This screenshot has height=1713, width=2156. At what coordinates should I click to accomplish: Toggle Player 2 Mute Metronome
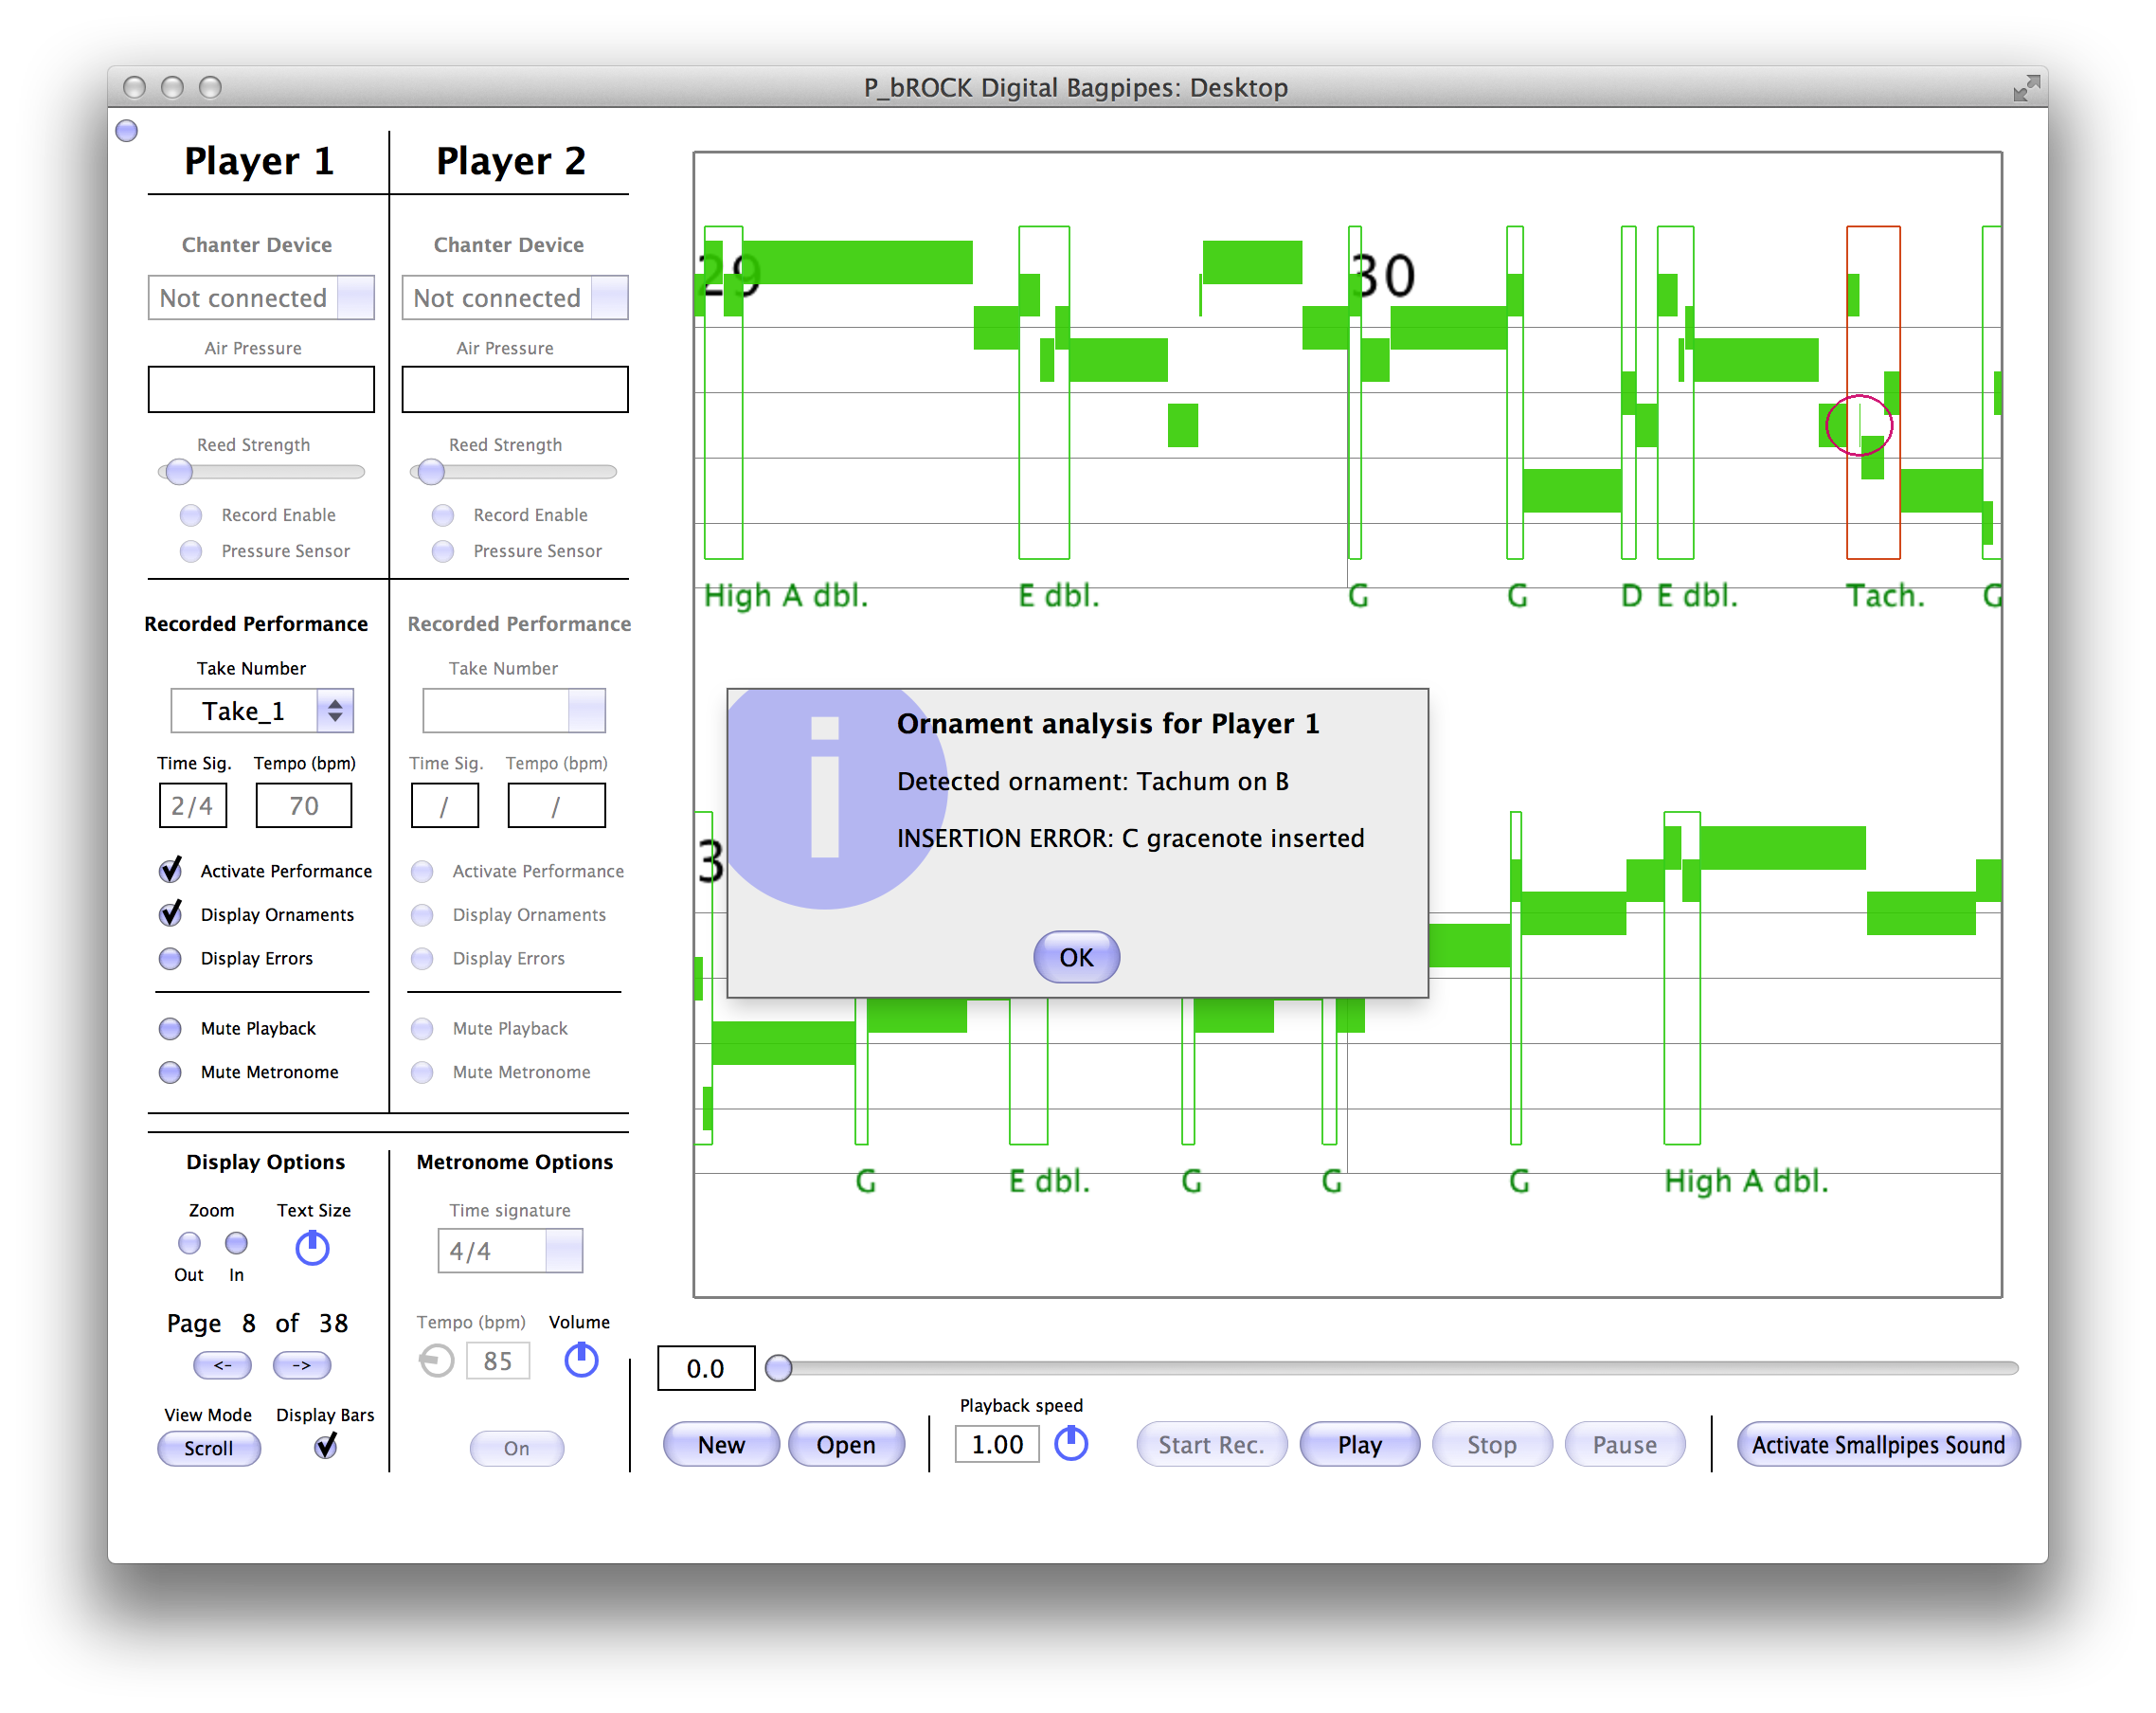click(423, 1073)
